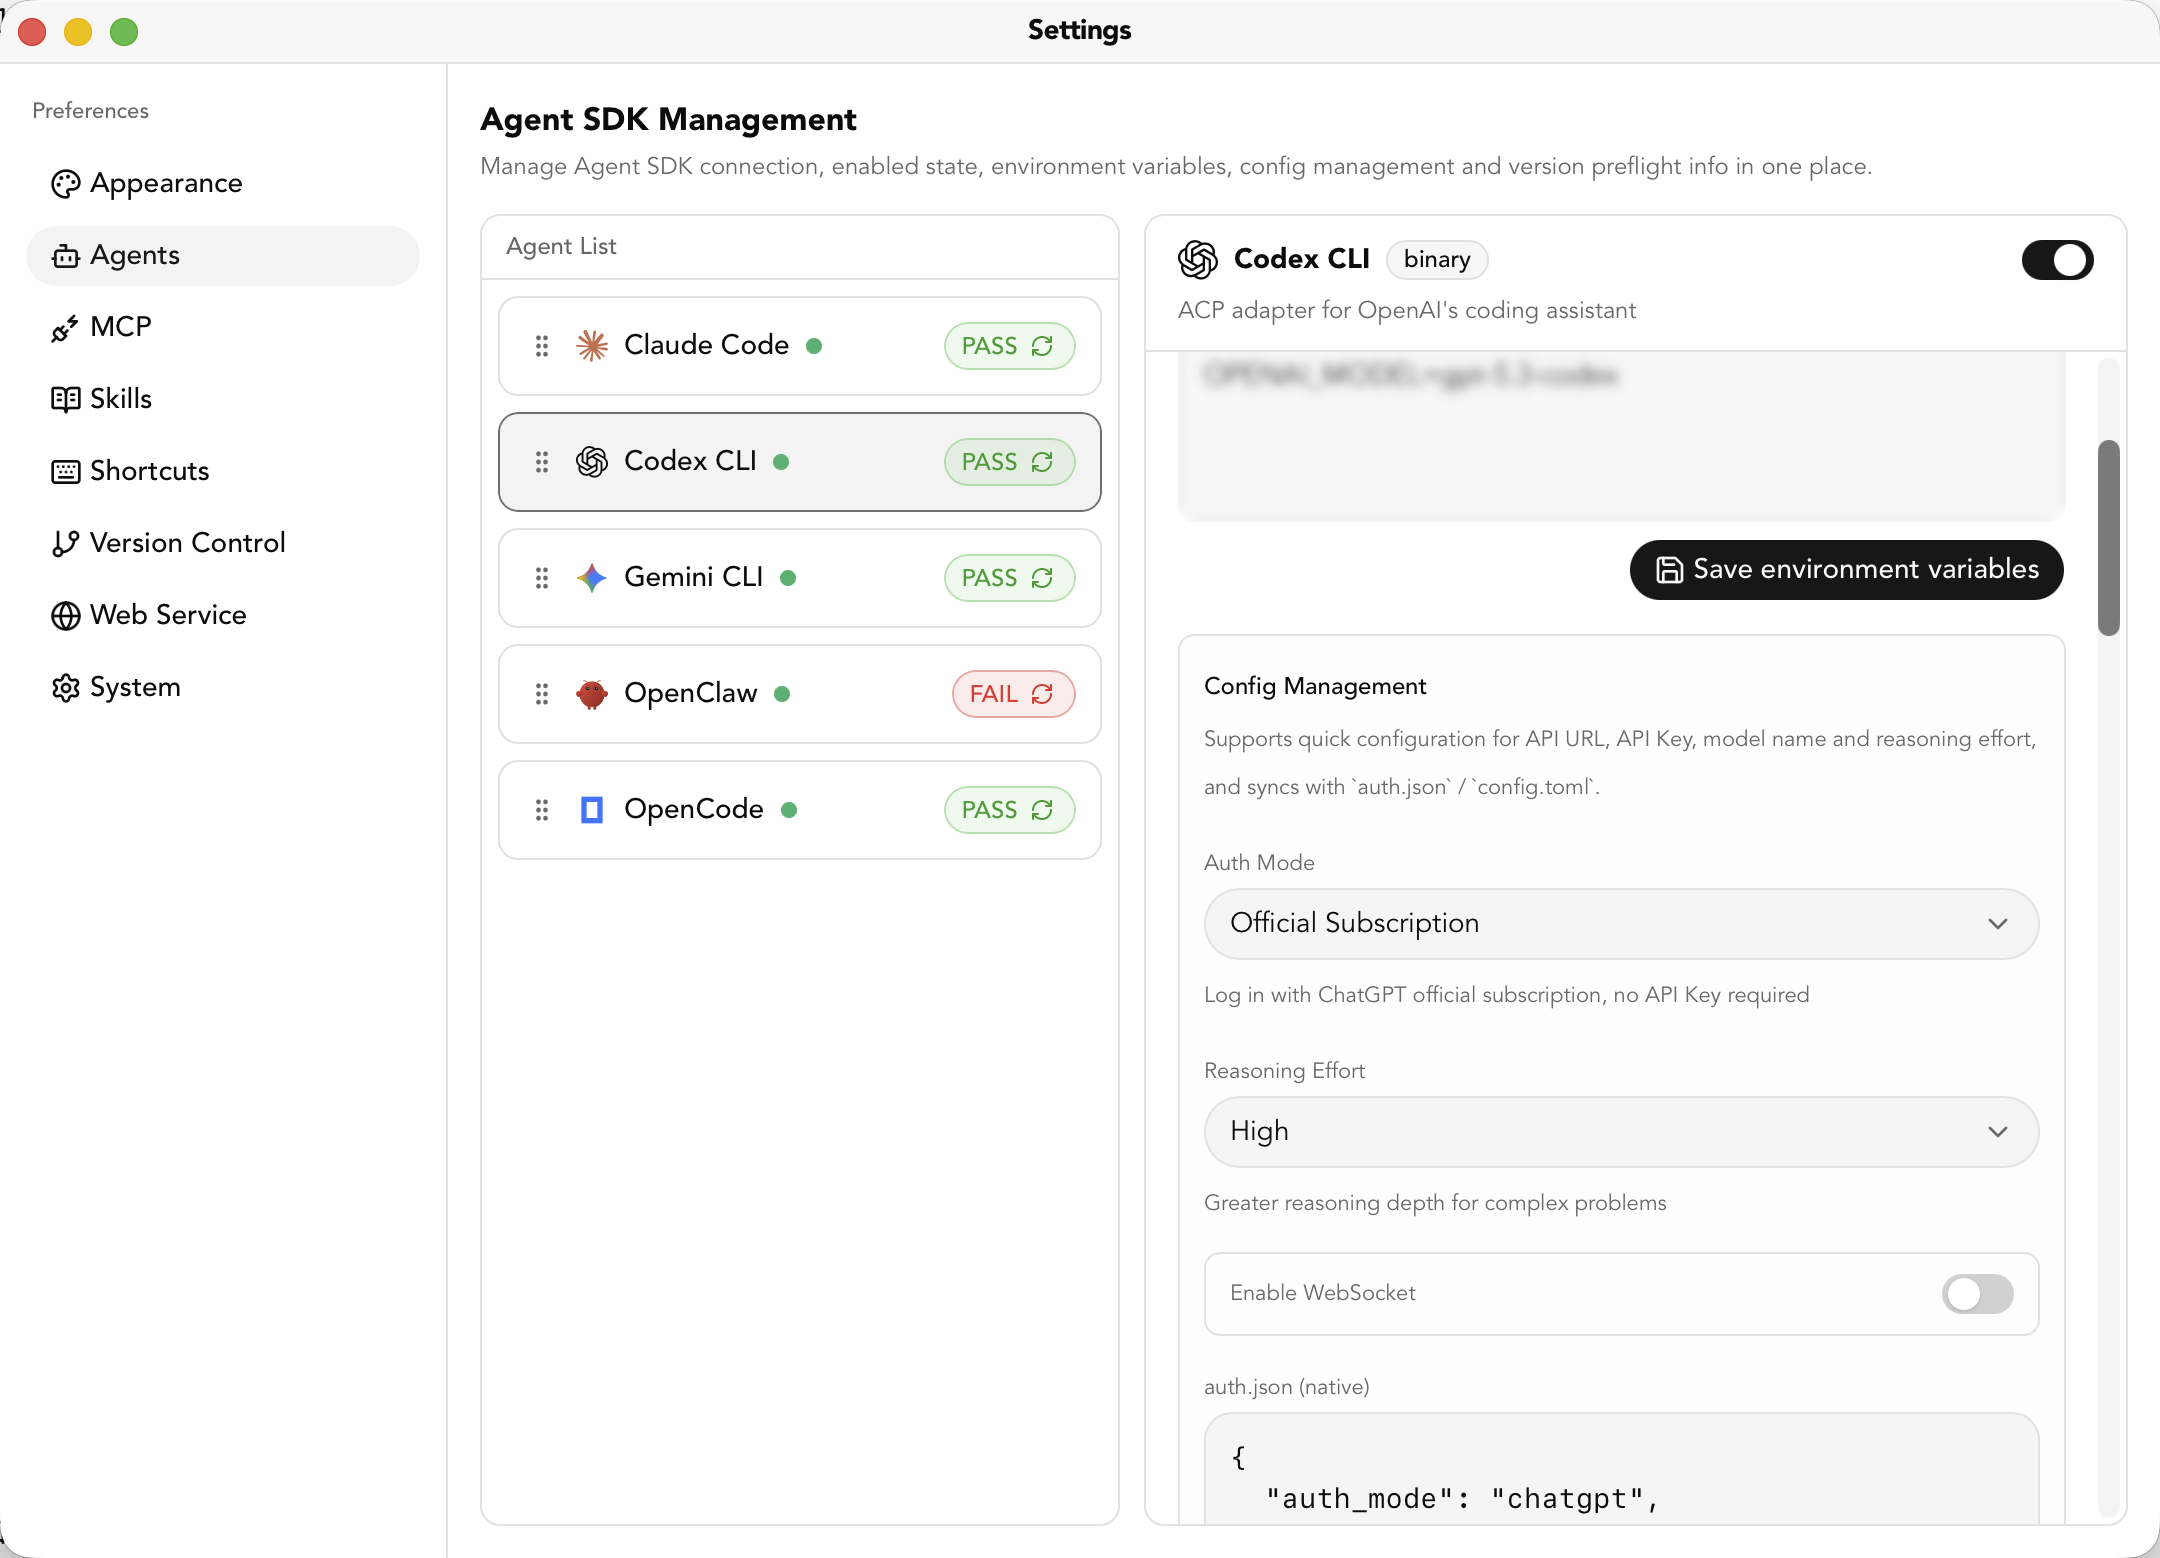
Task: Switch to Appearance preferences
Action: tap(166, 183)
